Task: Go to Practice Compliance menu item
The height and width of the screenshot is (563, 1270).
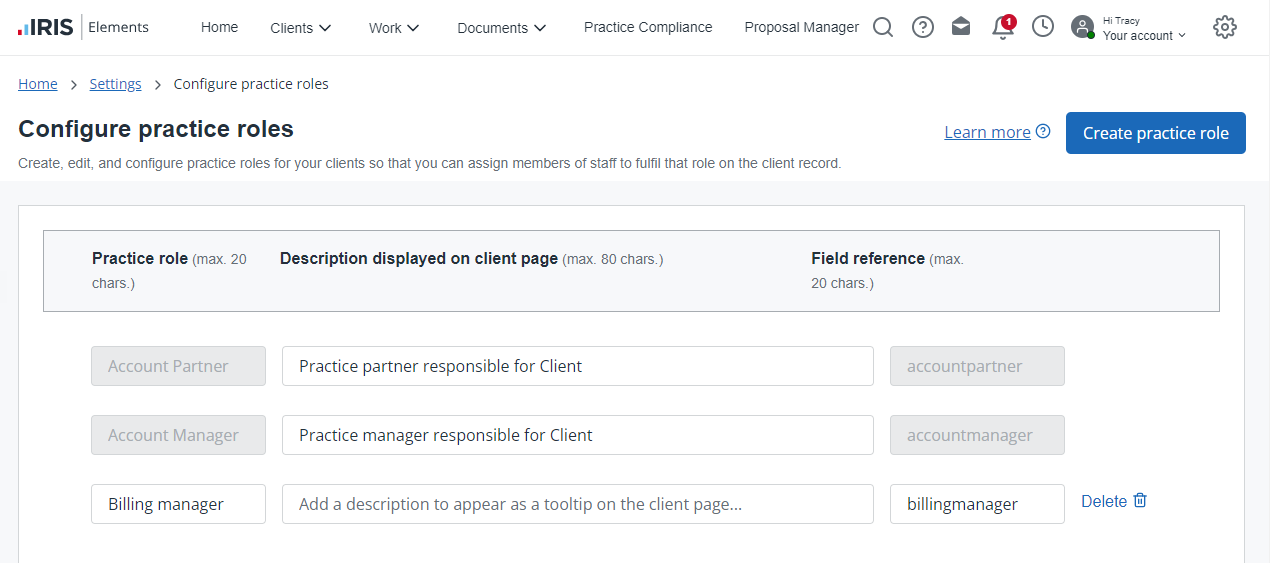Action: (648, 27)
